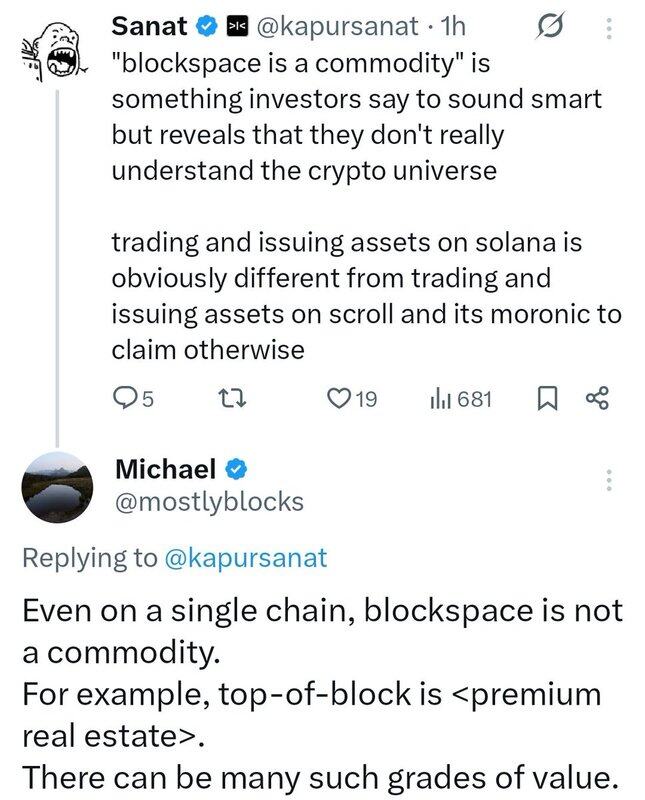This screenshot has width=645, height=800.
Task: Click the Grok icon on Sanat's tweet
Action: (x=547, y=26)
